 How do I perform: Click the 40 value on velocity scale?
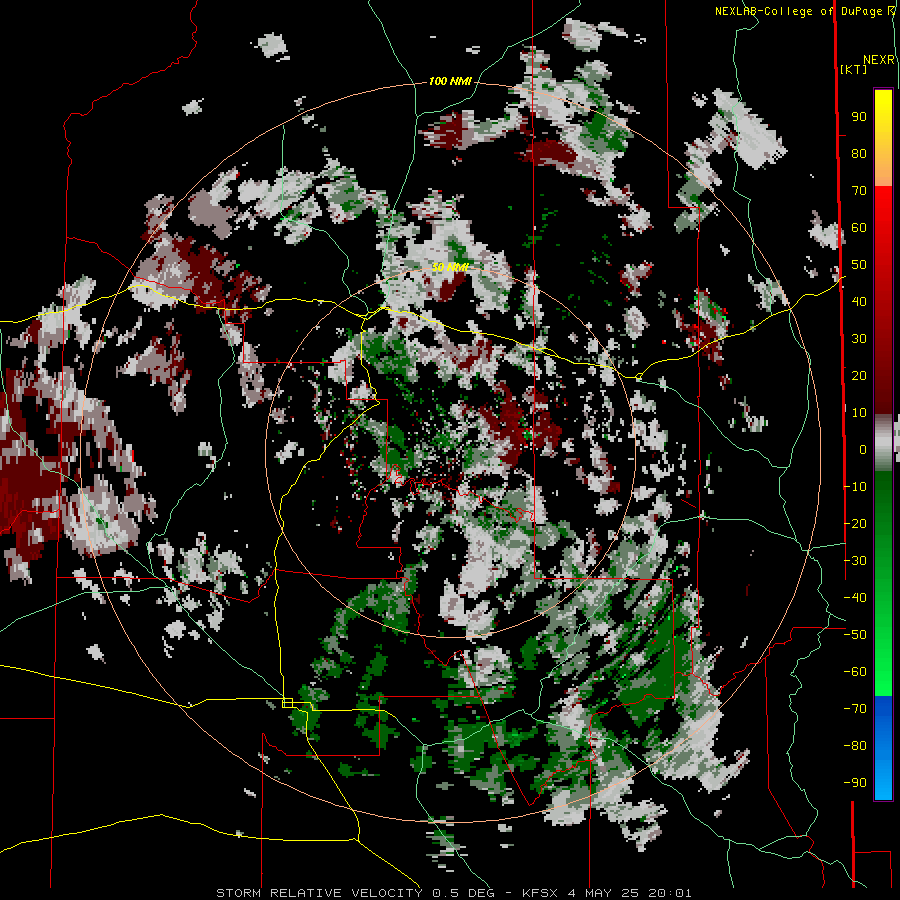coord(859,301)
